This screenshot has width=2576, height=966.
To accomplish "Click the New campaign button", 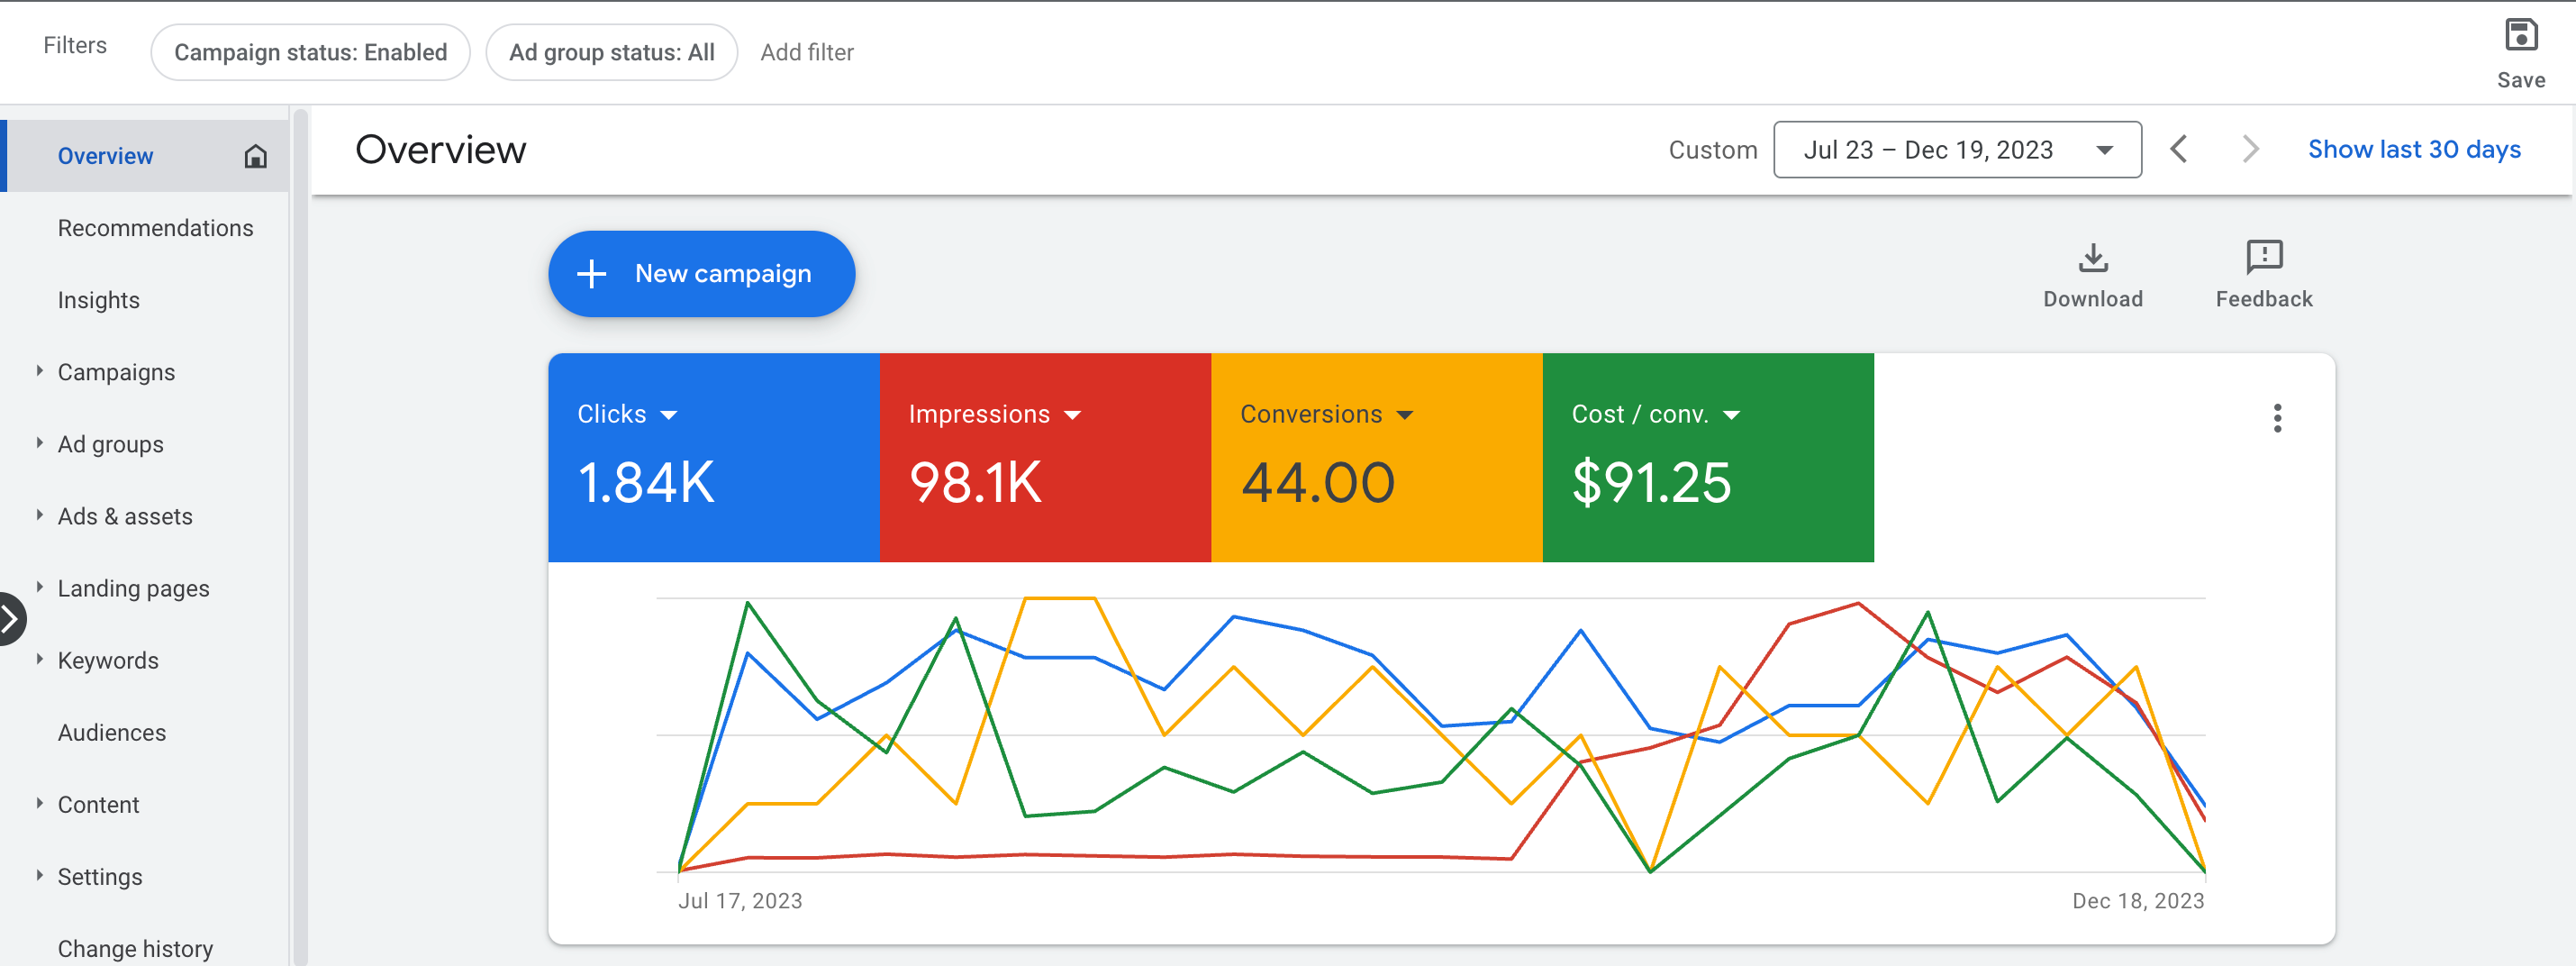I will pyautogui.click(x=701, y=274).
